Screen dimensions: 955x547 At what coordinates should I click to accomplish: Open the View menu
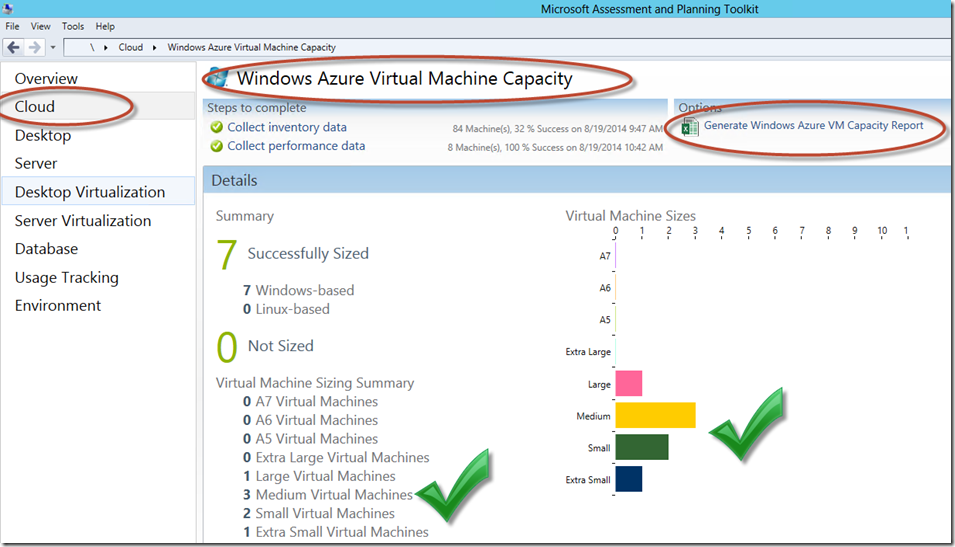coord(41,26)
